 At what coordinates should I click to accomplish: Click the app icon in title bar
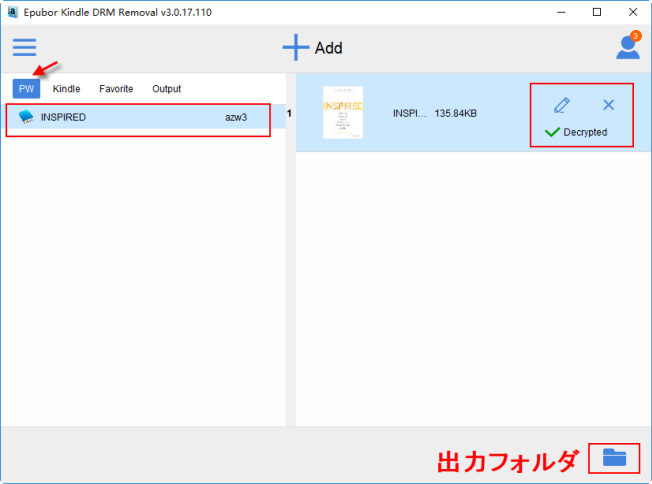click(x=12, y=12)
